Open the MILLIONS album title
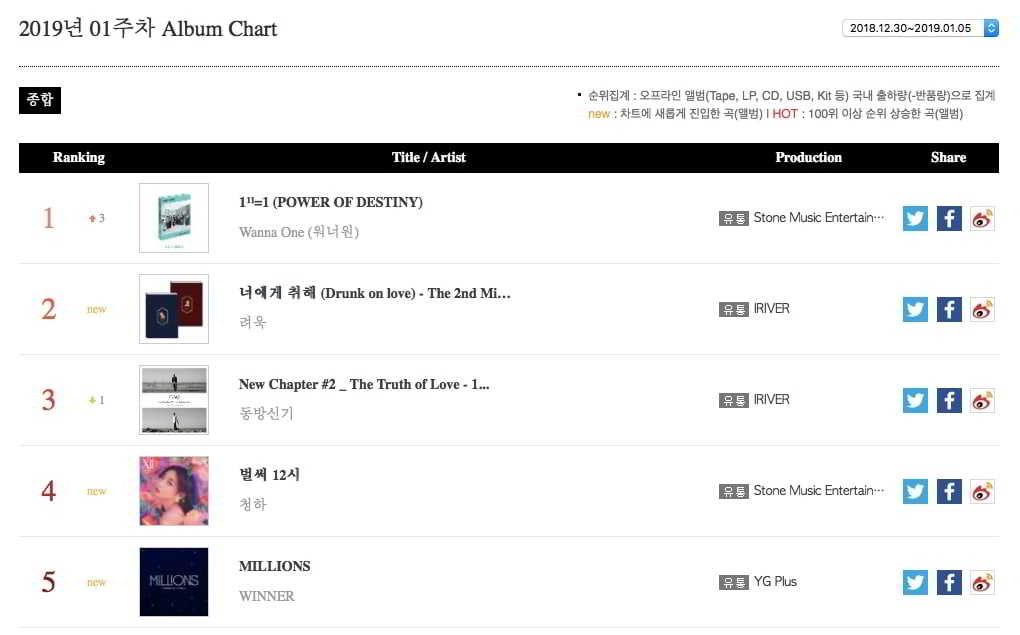The width and height of the screenshot is (1020, 635). point(275,566)
